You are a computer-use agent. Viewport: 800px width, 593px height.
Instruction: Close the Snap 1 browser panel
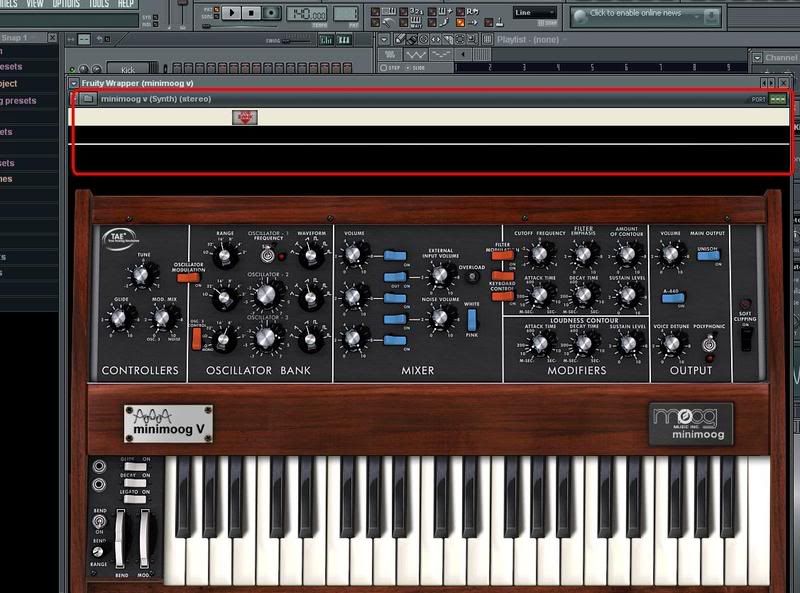point(52,37)
